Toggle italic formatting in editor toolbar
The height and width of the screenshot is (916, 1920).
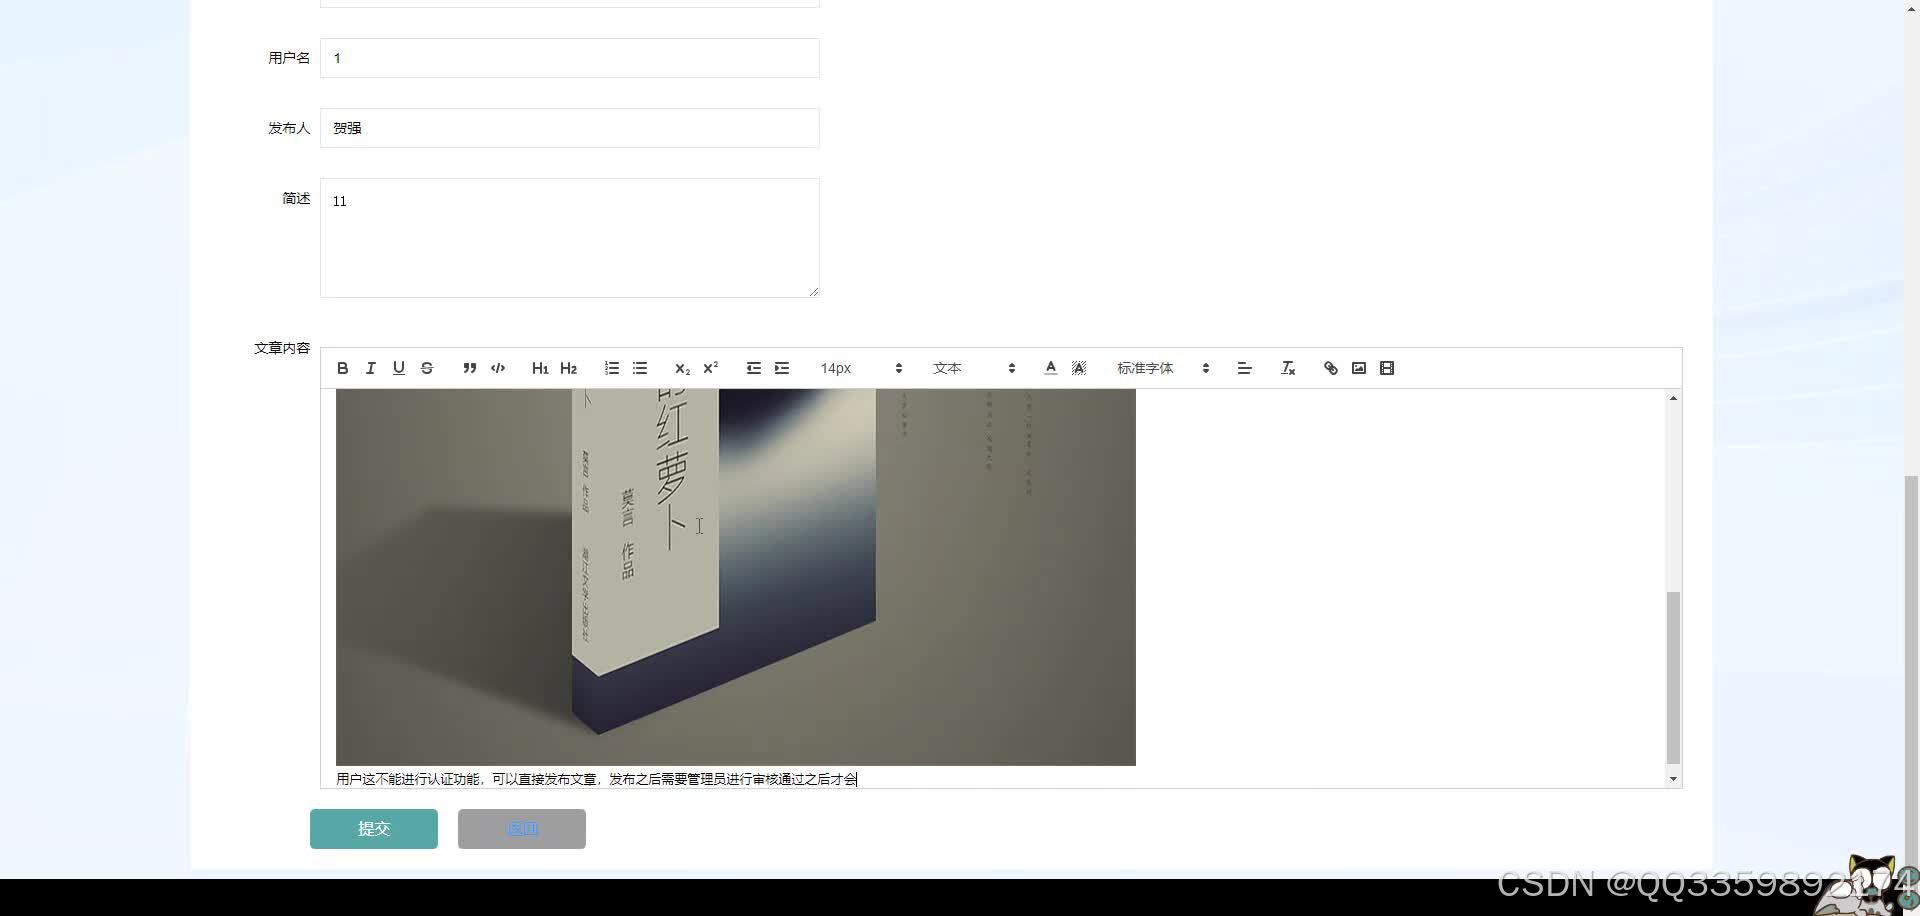click(371, 368)
